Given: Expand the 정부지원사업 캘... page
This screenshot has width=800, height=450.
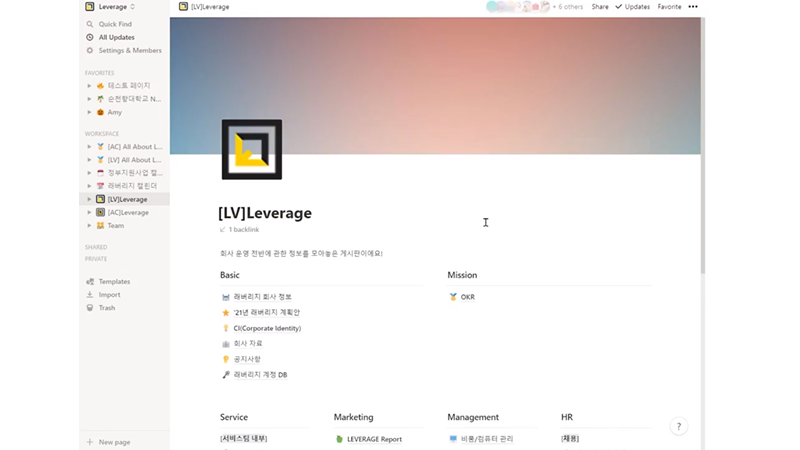Looking at the screenshot, I should [x=89, y=173].
